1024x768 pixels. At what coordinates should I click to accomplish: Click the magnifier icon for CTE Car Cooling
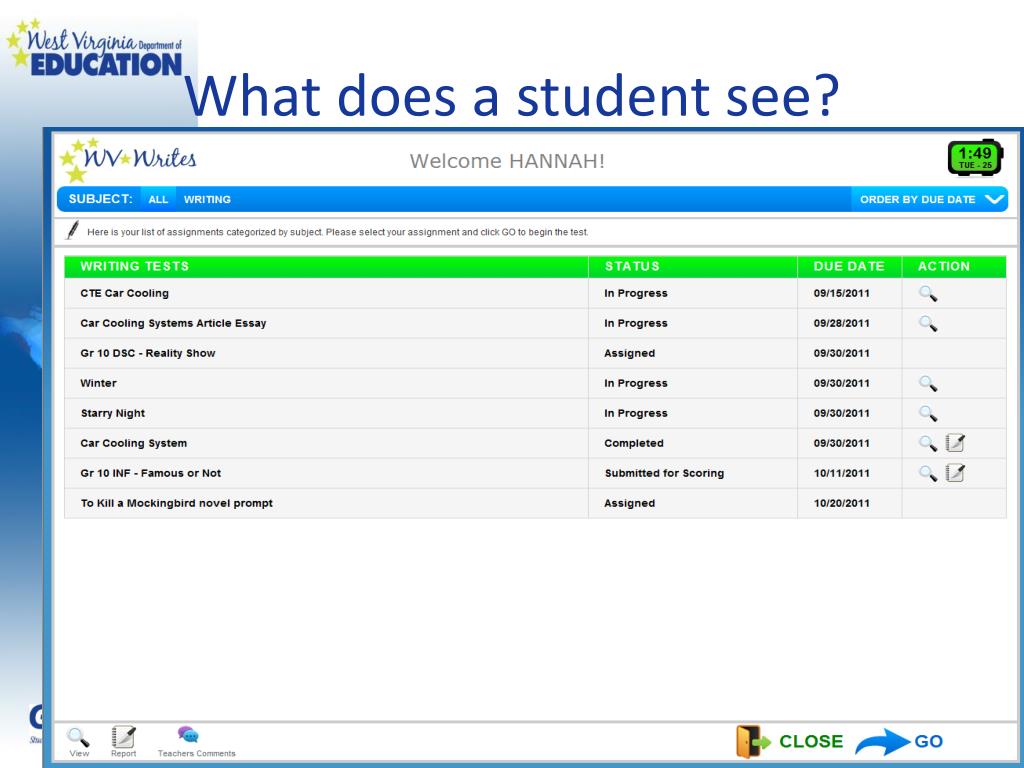click(x=928, y=294)
